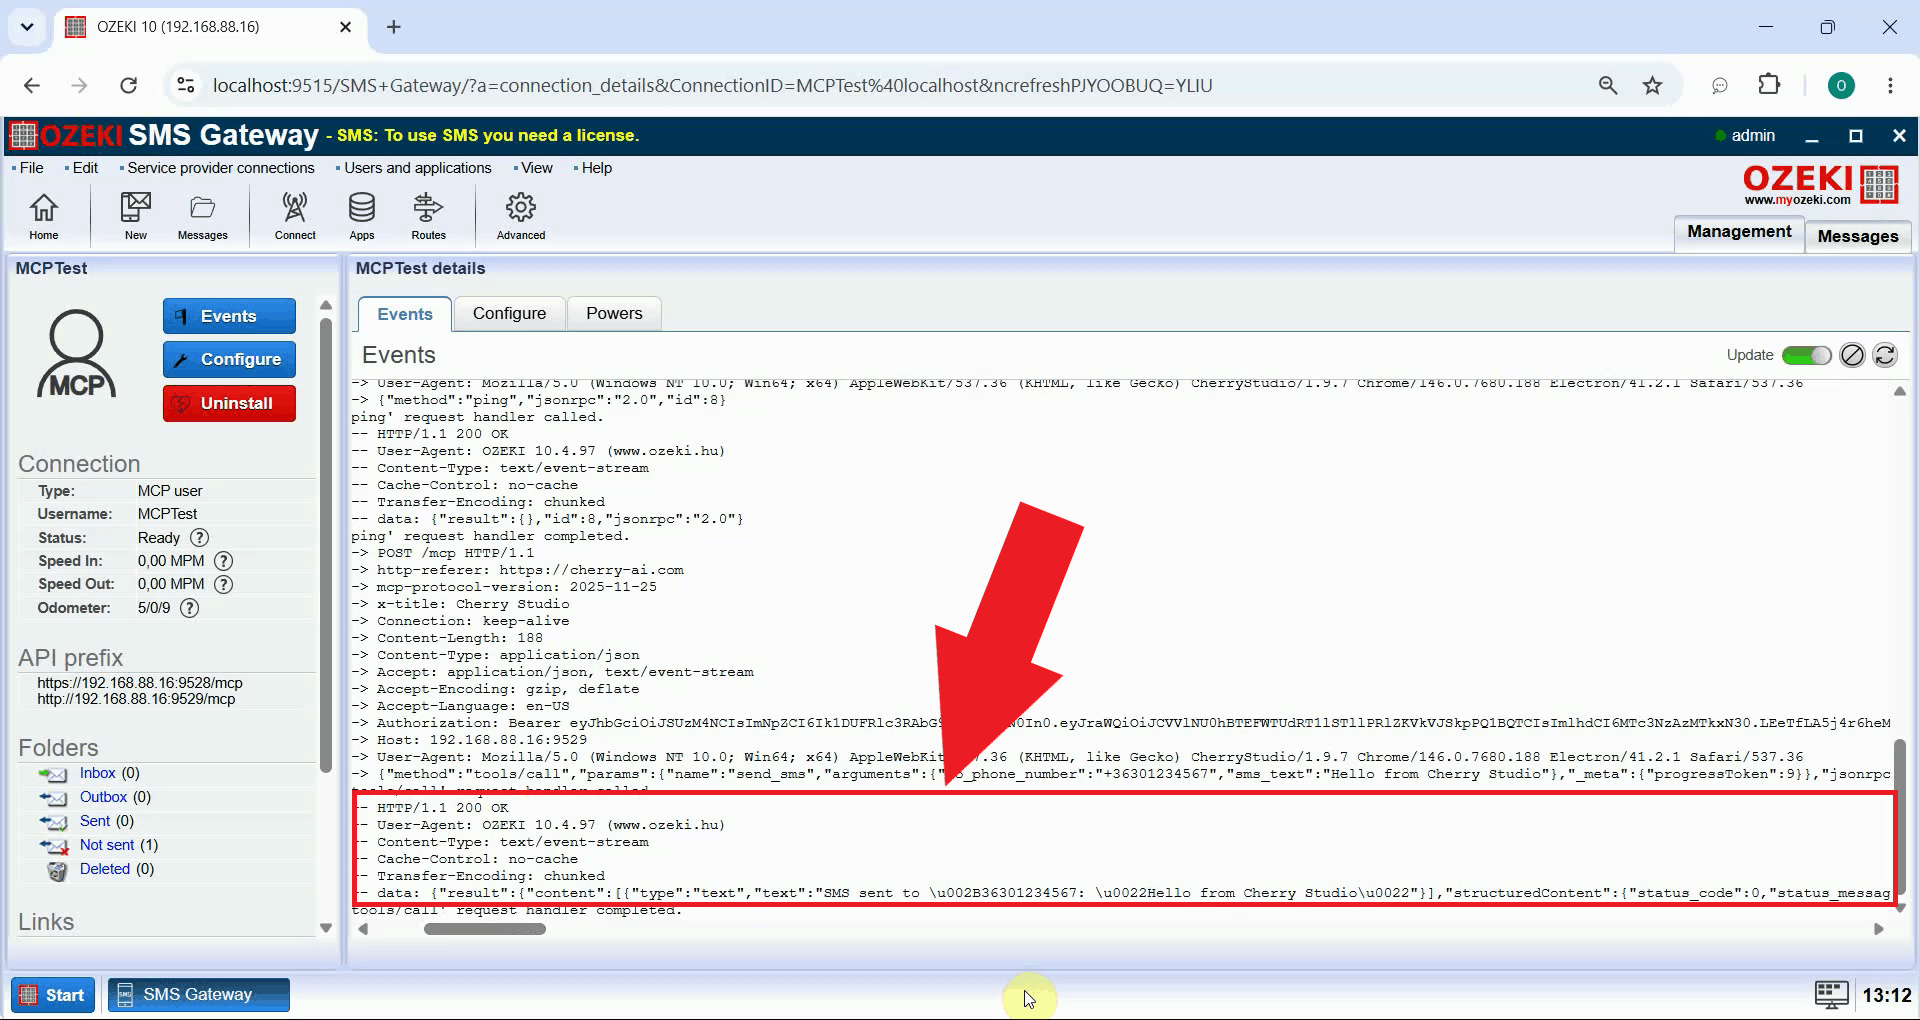Toggle the Update switch off
Viewport: 1920px width, 1020px height.
pyautogui.click(x=1806, y=355)
